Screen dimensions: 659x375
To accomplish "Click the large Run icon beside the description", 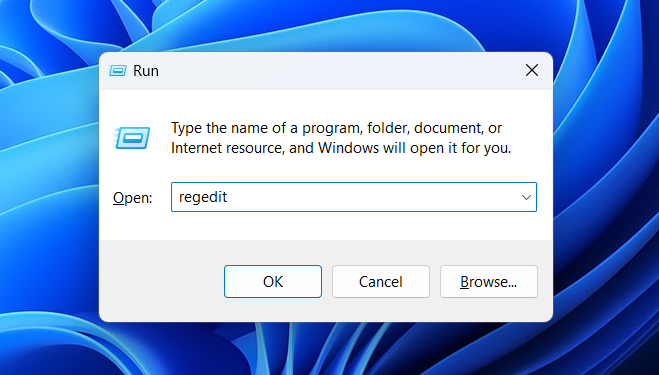I will point(132,138).
